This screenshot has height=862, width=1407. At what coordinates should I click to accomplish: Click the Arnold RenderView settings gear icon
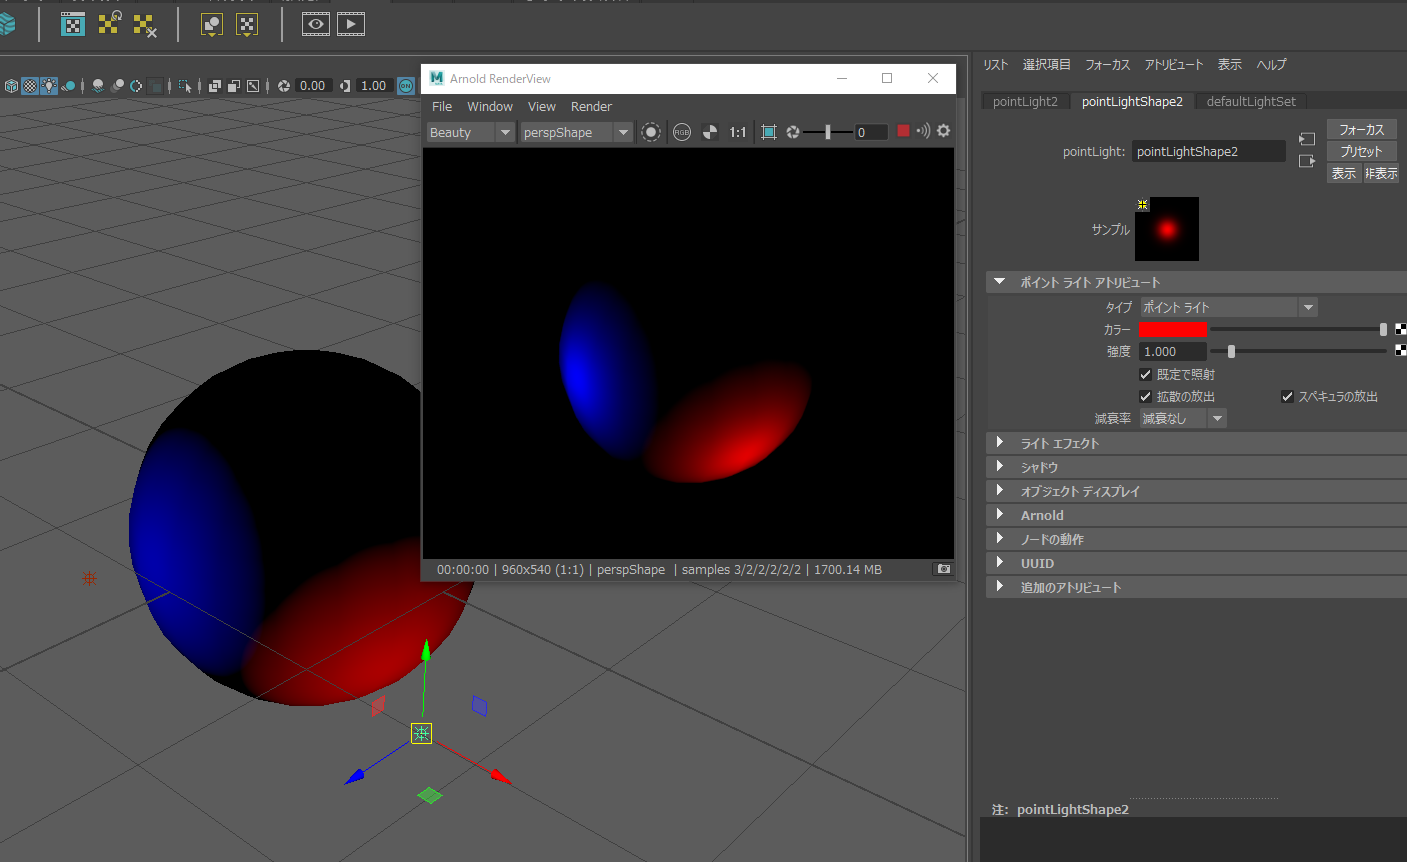click(x=943, y=131)
